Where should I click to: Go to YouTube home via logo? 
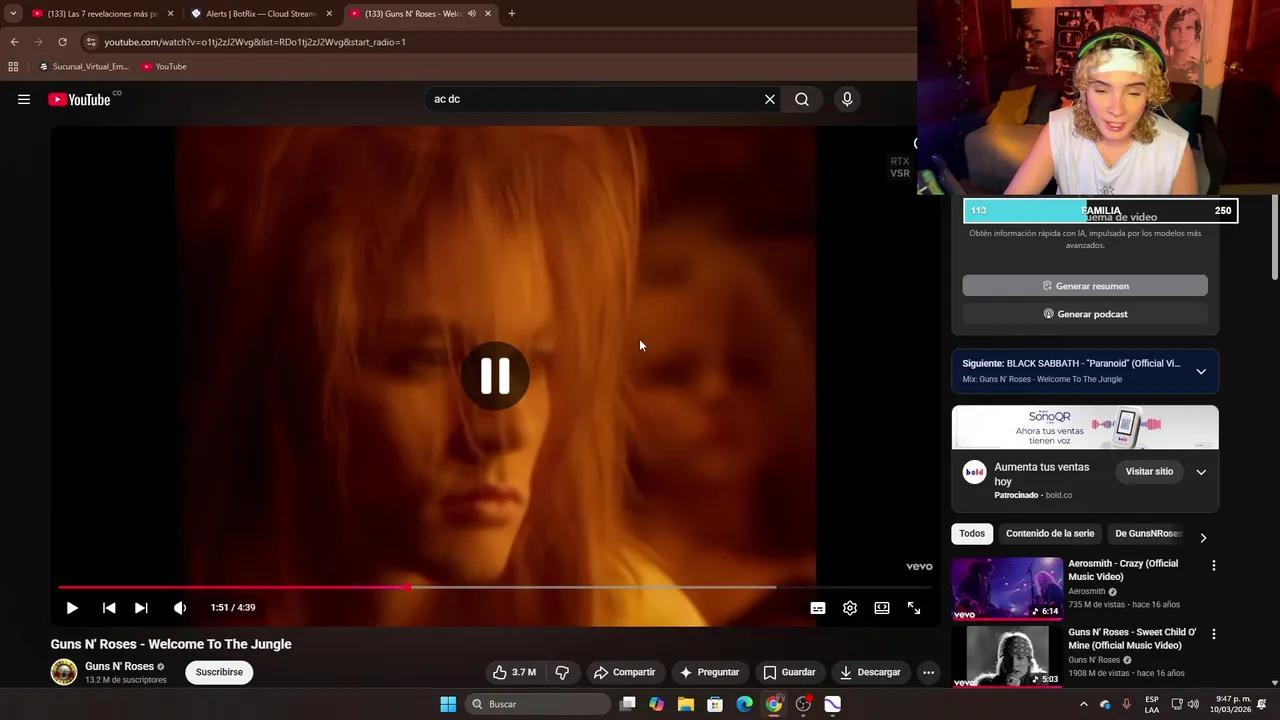[x=80, y=99]
